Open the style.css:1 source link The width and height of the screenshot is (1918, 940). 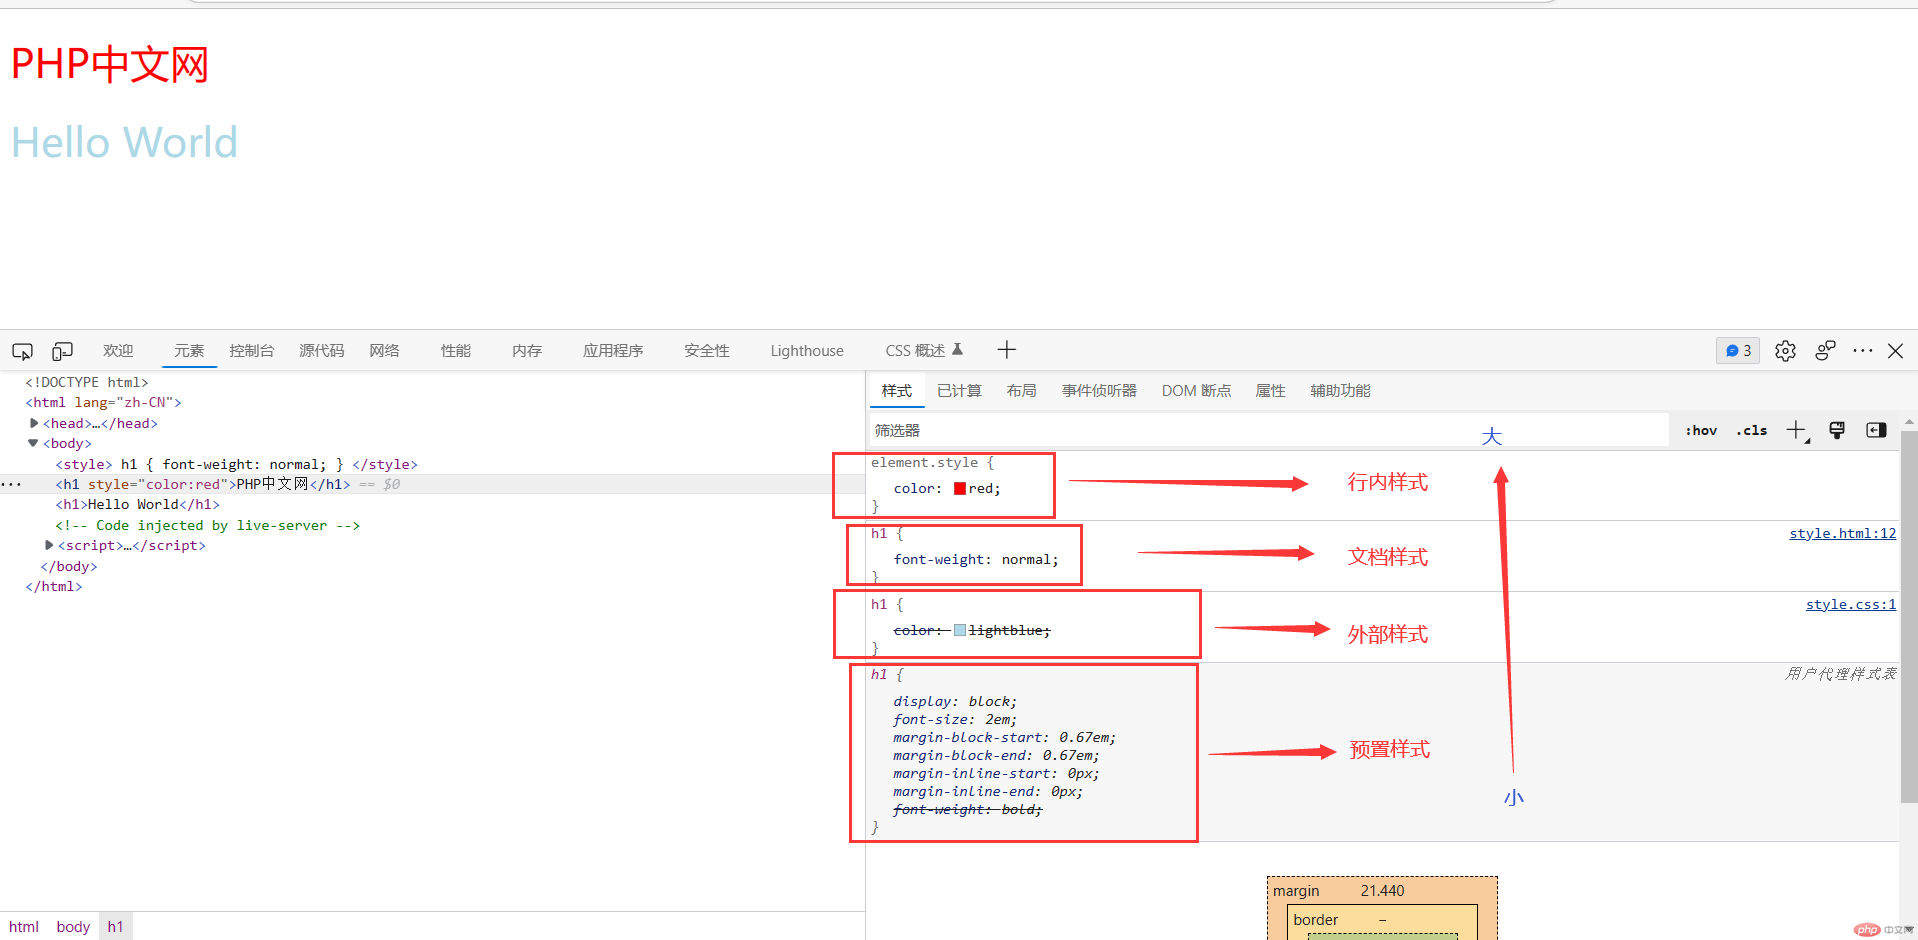[x=1850, y=605]
